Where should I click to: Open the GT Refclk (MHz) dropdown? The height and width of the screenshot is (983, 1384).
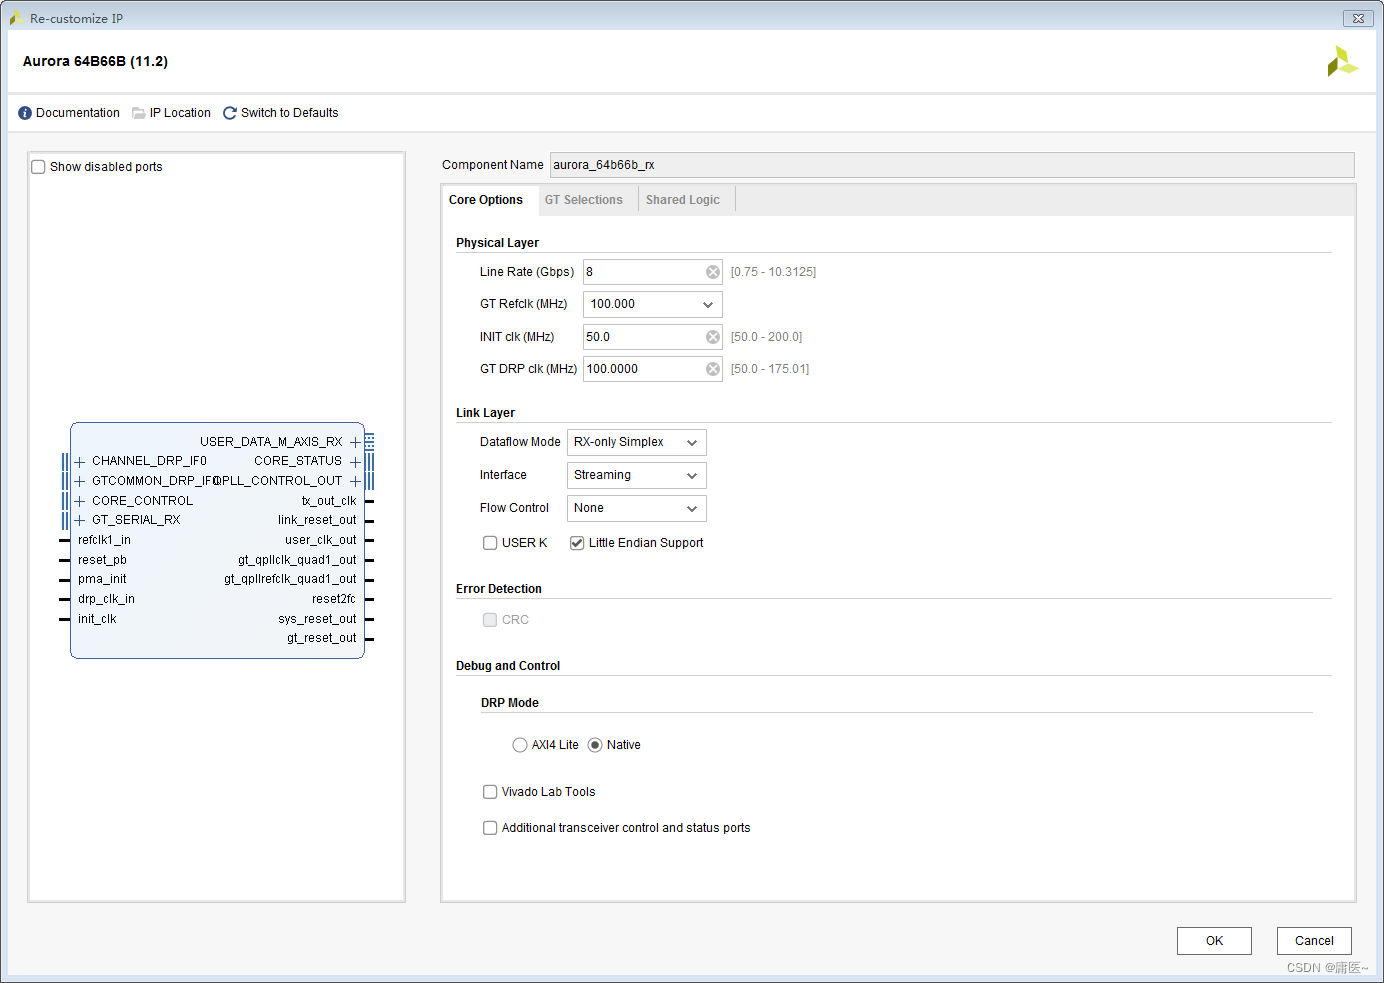(653, 304)
